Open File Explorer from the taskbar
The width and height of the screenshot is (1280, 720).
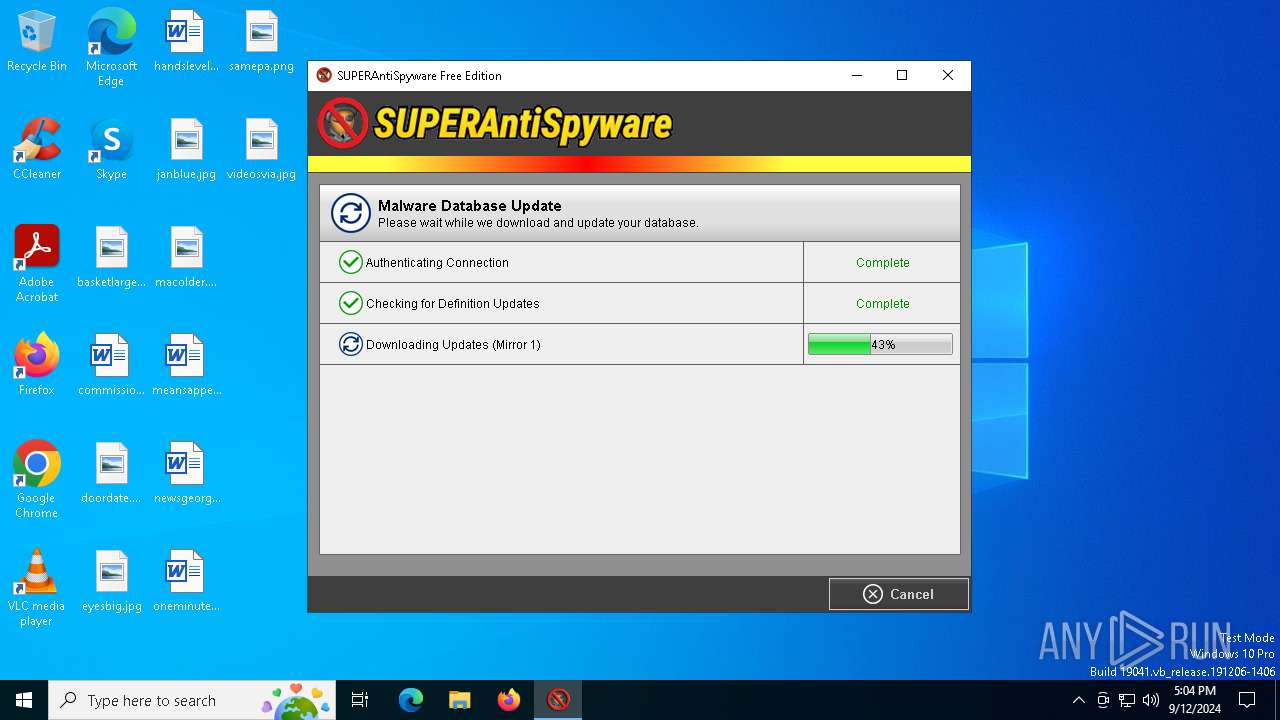tap(459, 700)
